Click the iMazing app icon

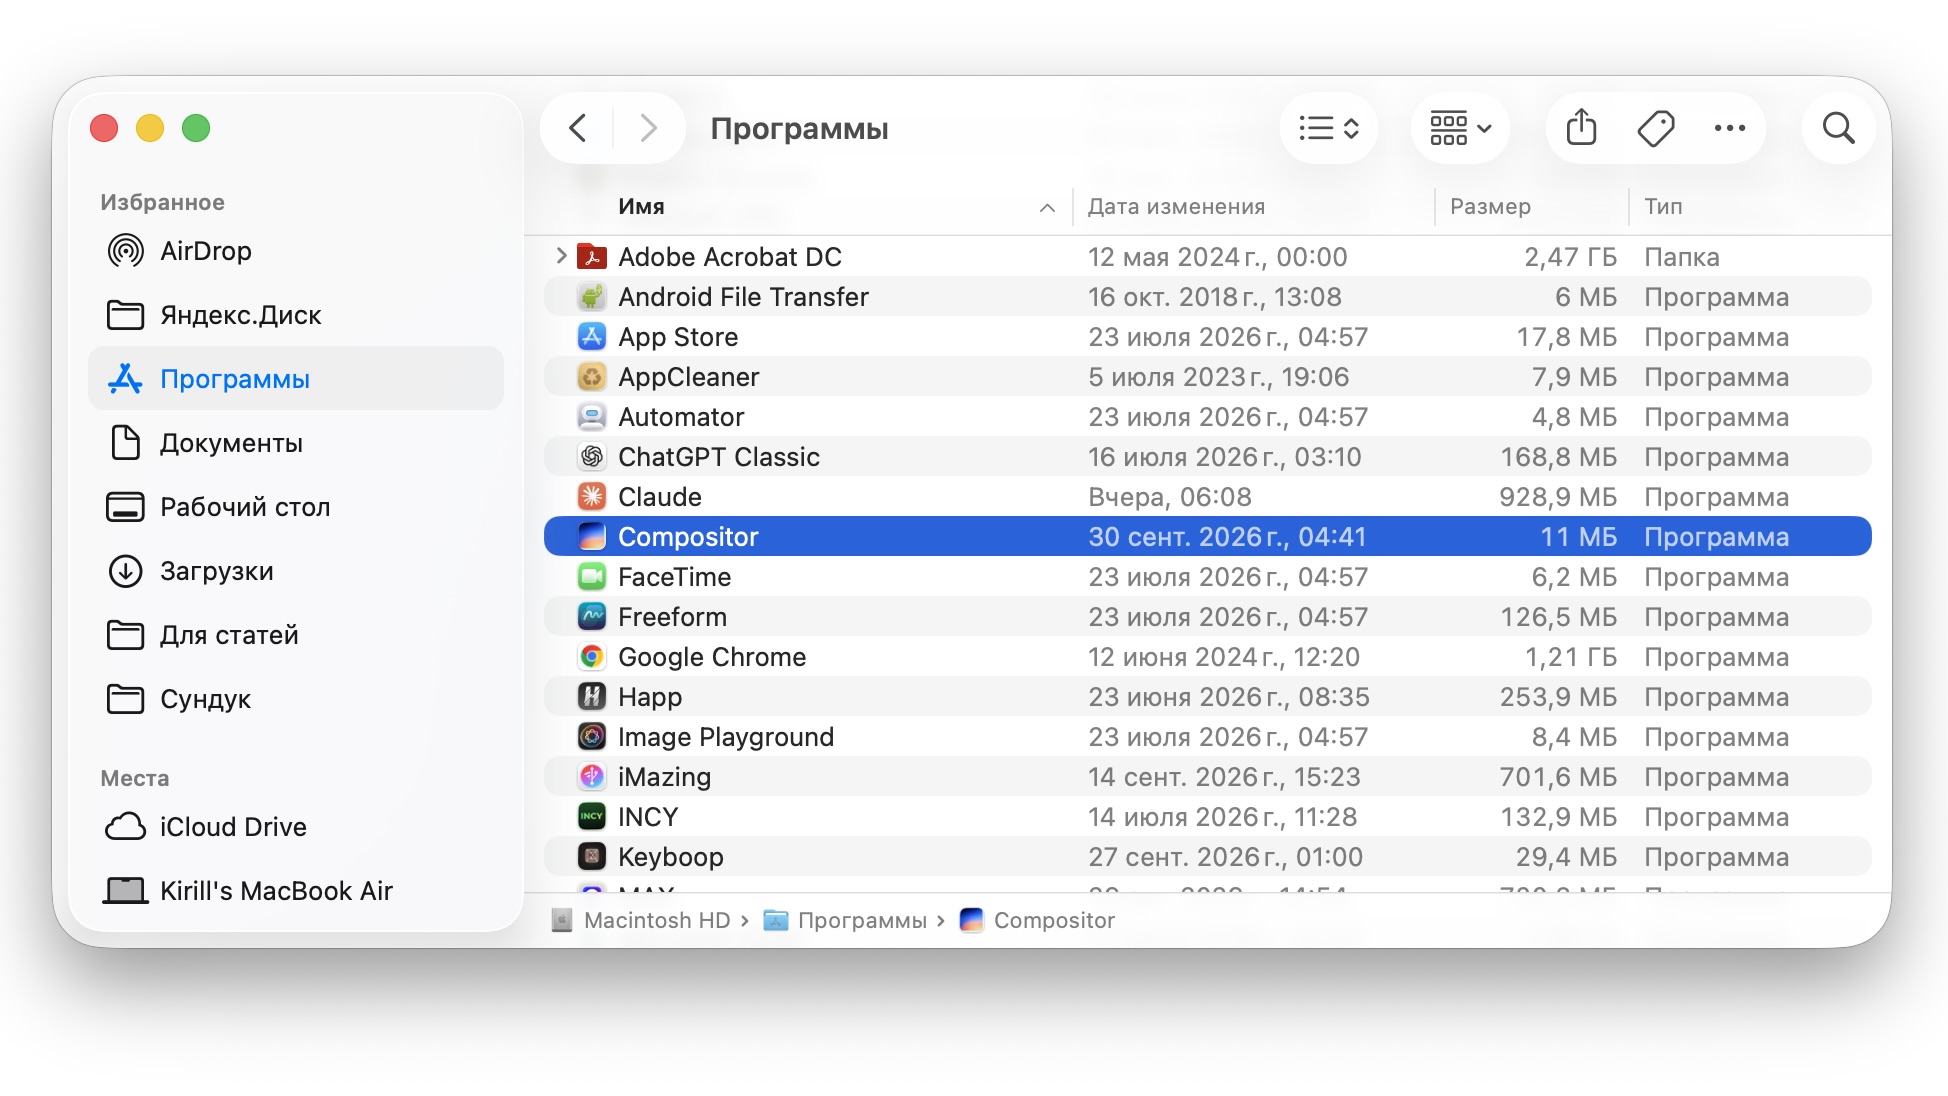pos(592,777)
